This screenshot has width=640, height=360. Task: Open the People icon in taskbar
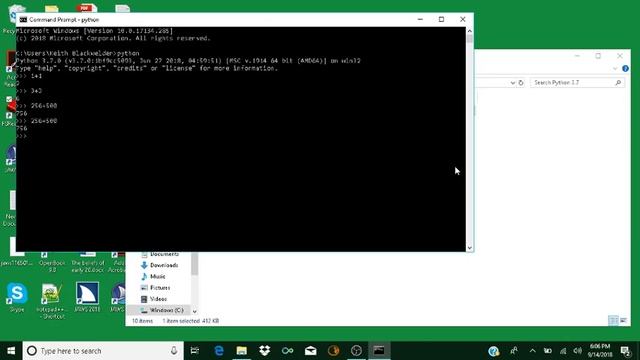pos(514,351)
